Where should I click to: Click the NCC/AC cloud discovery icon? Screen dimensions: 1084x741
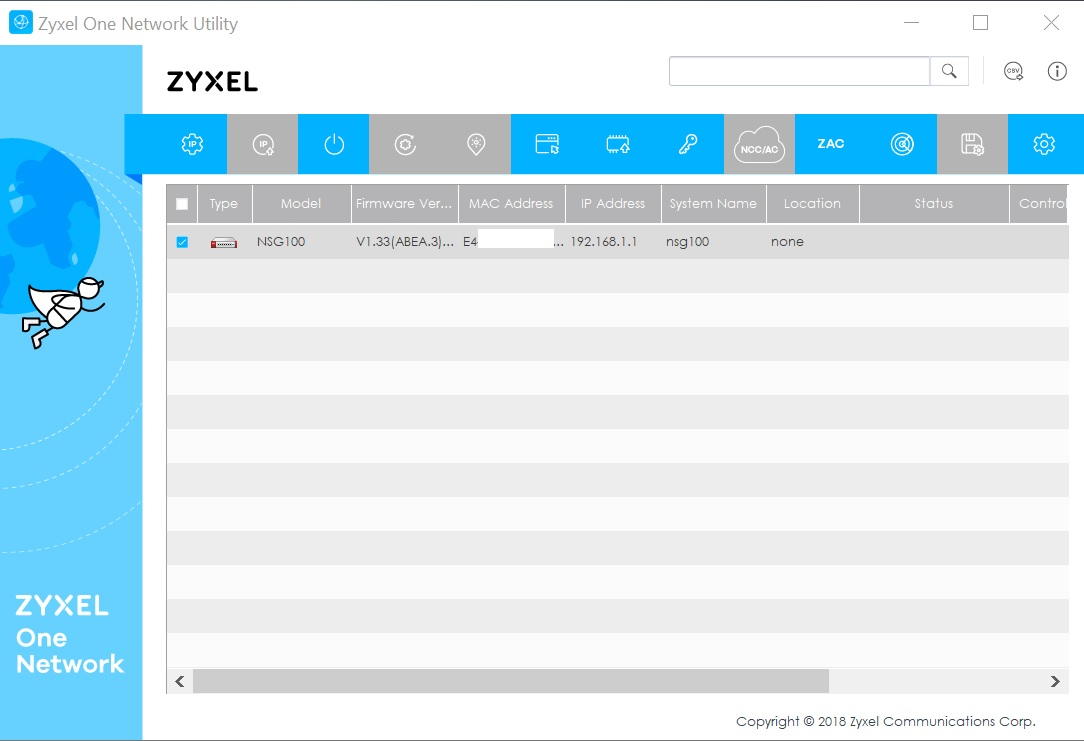pyautogui.click(x=759, y=144)
